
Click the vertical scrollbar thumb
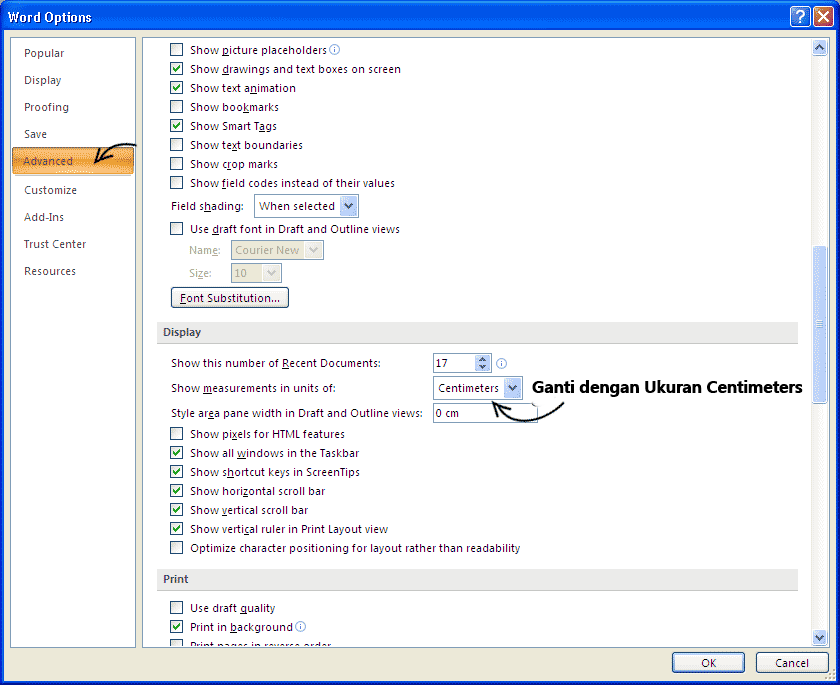coord(820,324)
